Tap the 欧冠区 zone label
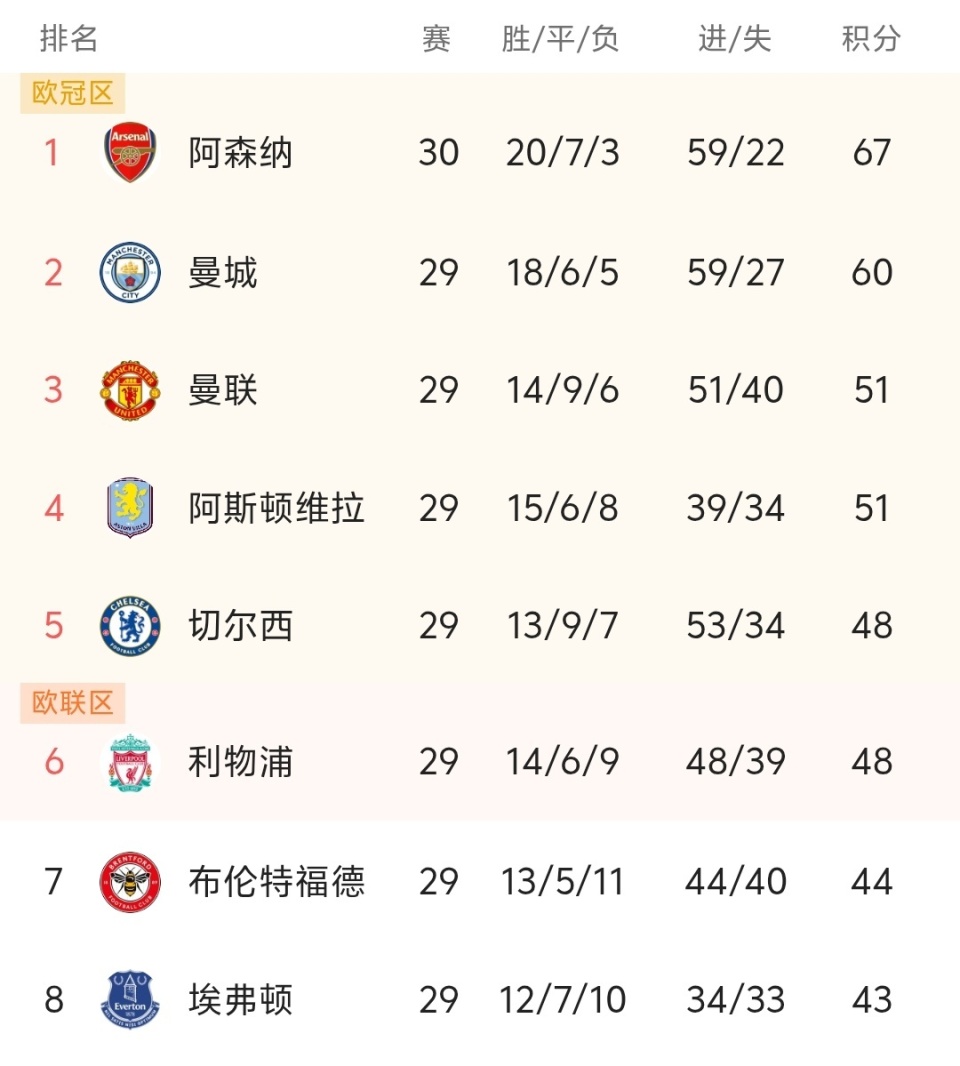This screenshot has height=1066, width=960. [73, 94]
